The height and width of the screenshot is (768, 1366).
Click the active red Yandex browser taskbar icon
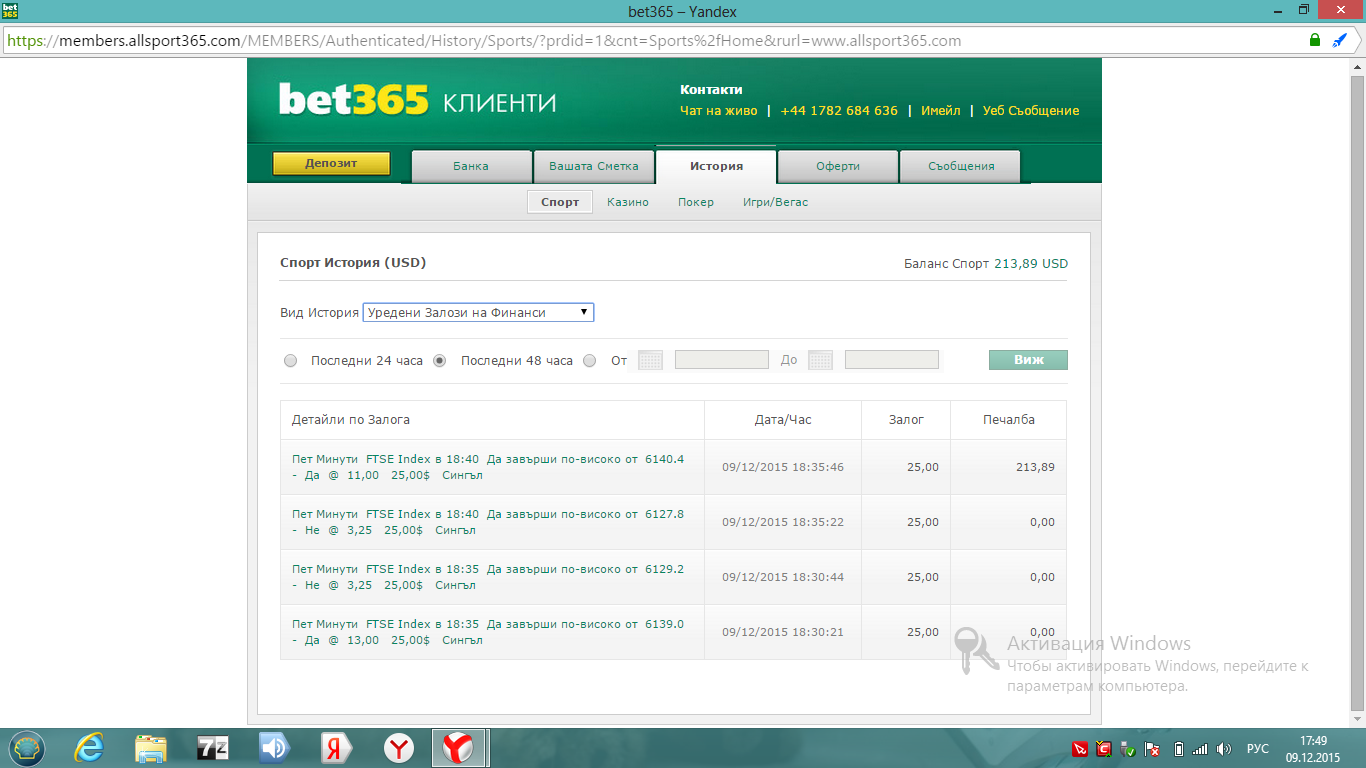(459, 748)
